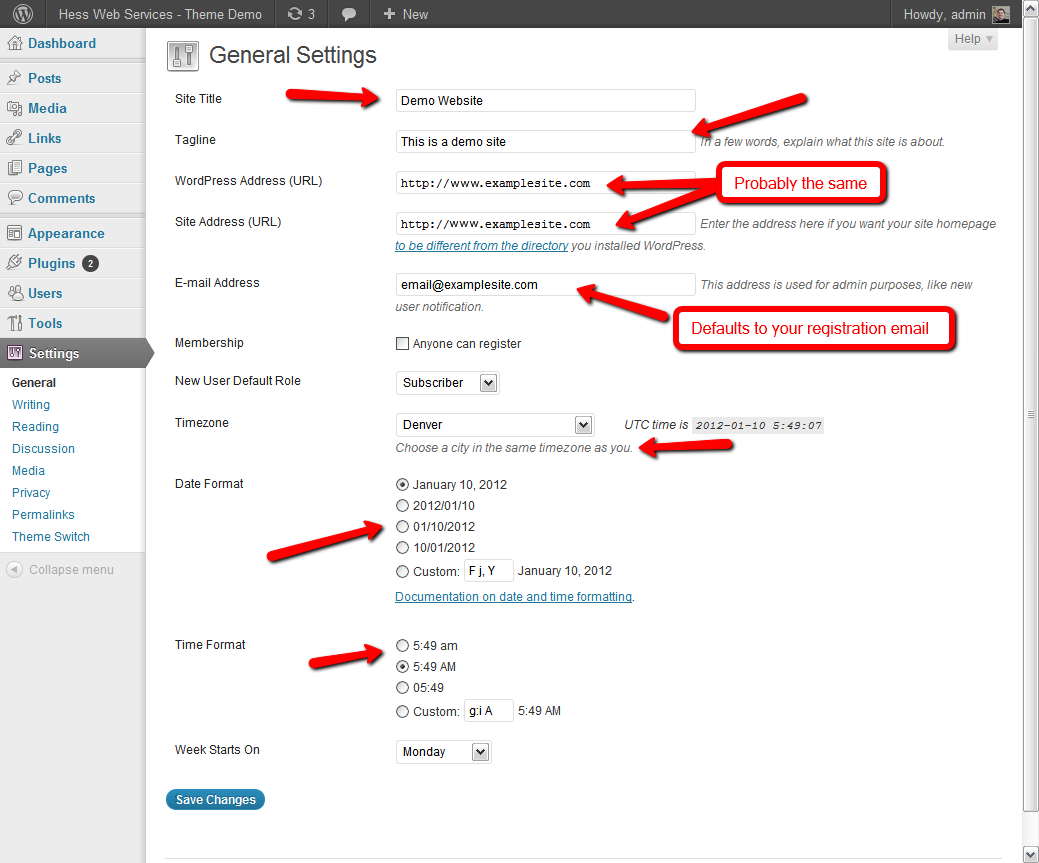Viewport: 1039px width, 863px height.
Task: Open the Week Starts On dropdown
Action: (x=443, y=752)
